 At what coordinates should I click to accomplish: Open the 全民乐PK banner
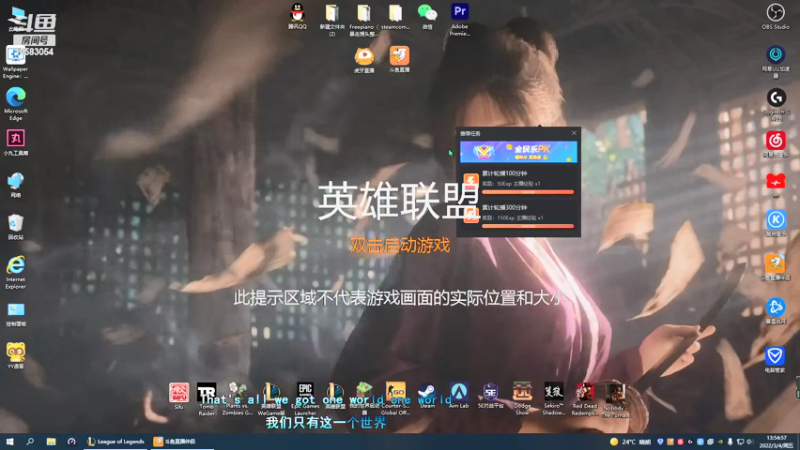point(518,152)
